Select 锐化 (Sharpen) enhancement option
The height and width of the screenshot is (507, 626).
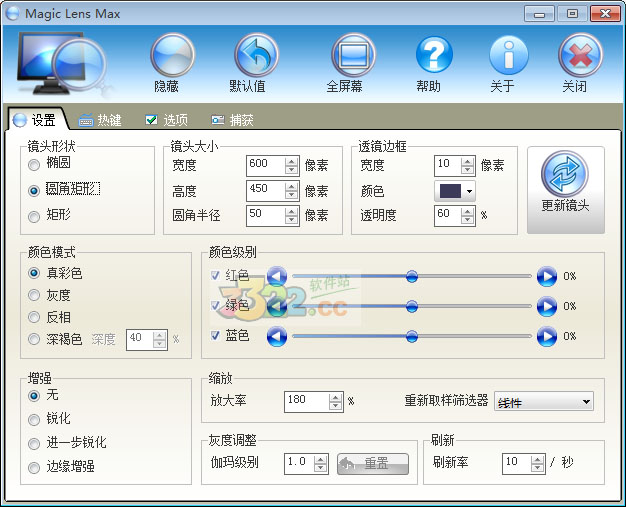point(34,420)
